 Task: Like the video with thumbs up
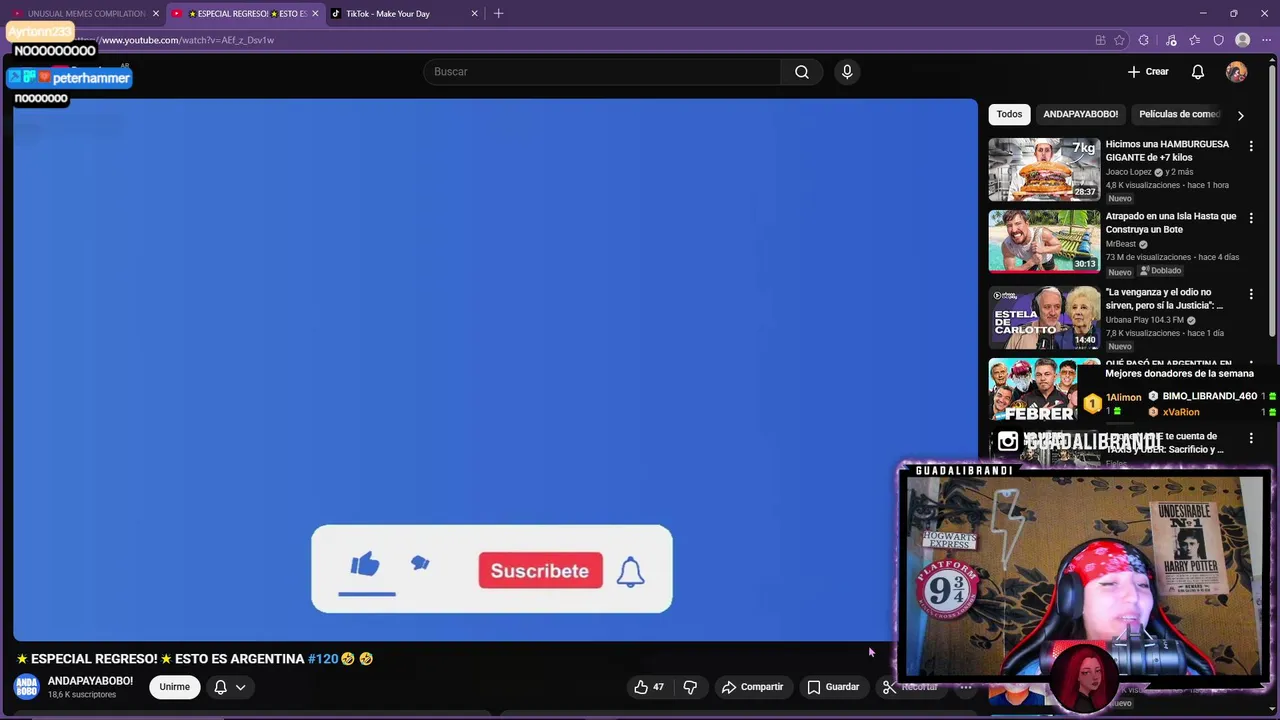coord(649,687)
